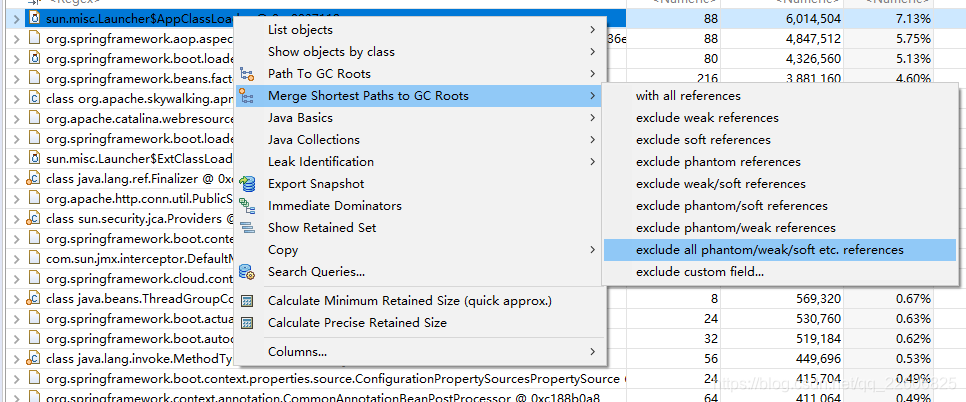This screenshot has height=402, width=966.
Task: Click the percentage cell 0.62%
Action: click(911, 339)
